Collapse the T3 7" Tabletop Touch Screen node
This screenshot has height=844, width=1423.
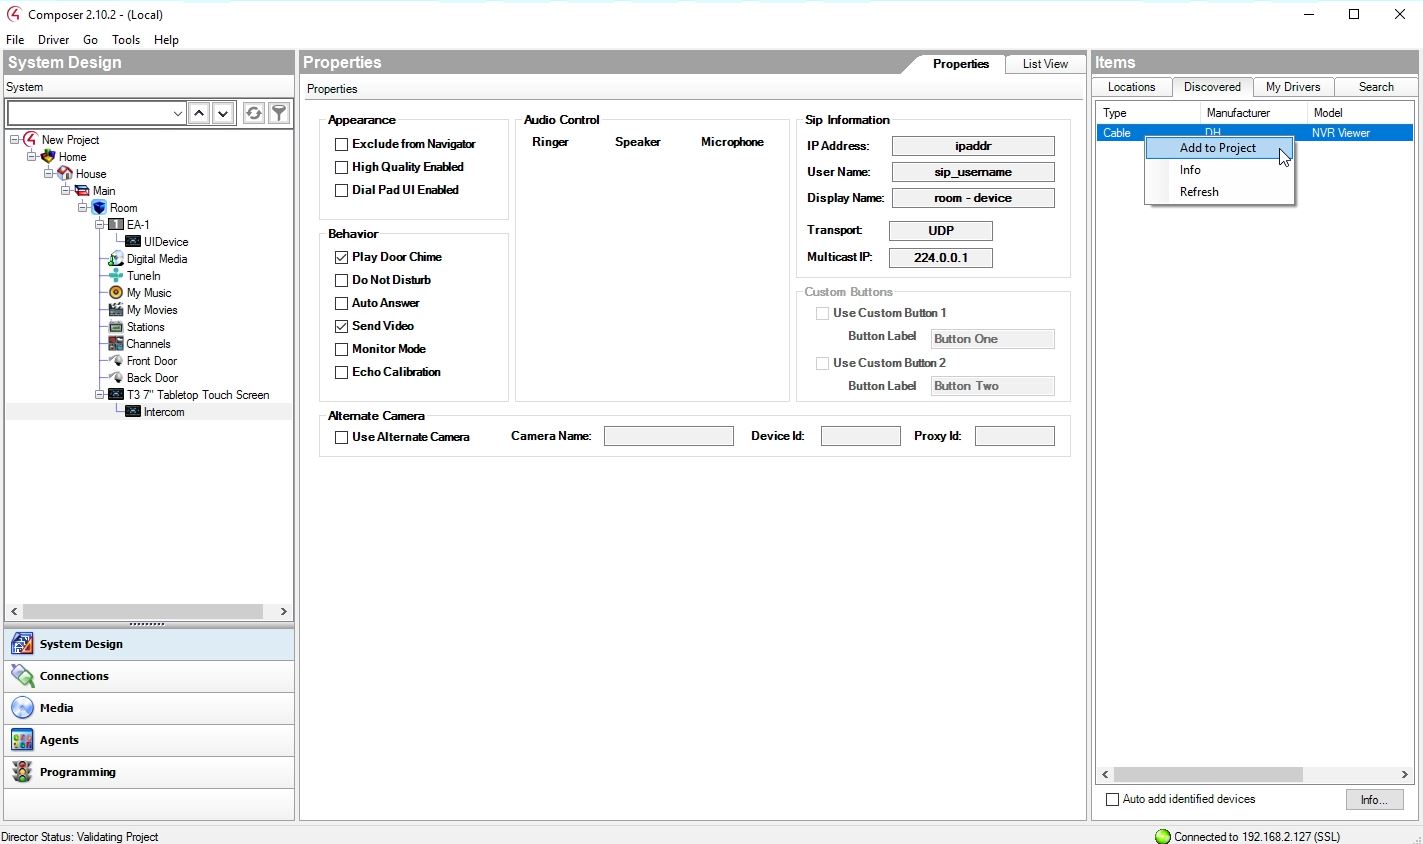100,395
